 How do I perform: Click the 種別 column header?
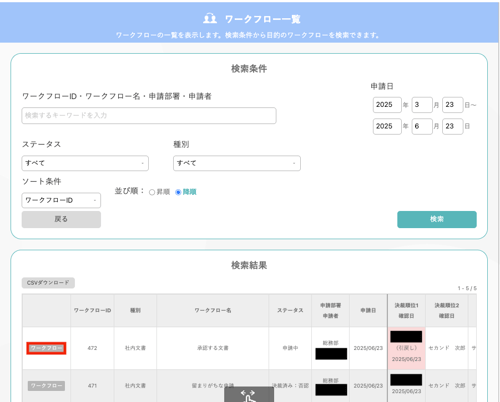(135, 310)
